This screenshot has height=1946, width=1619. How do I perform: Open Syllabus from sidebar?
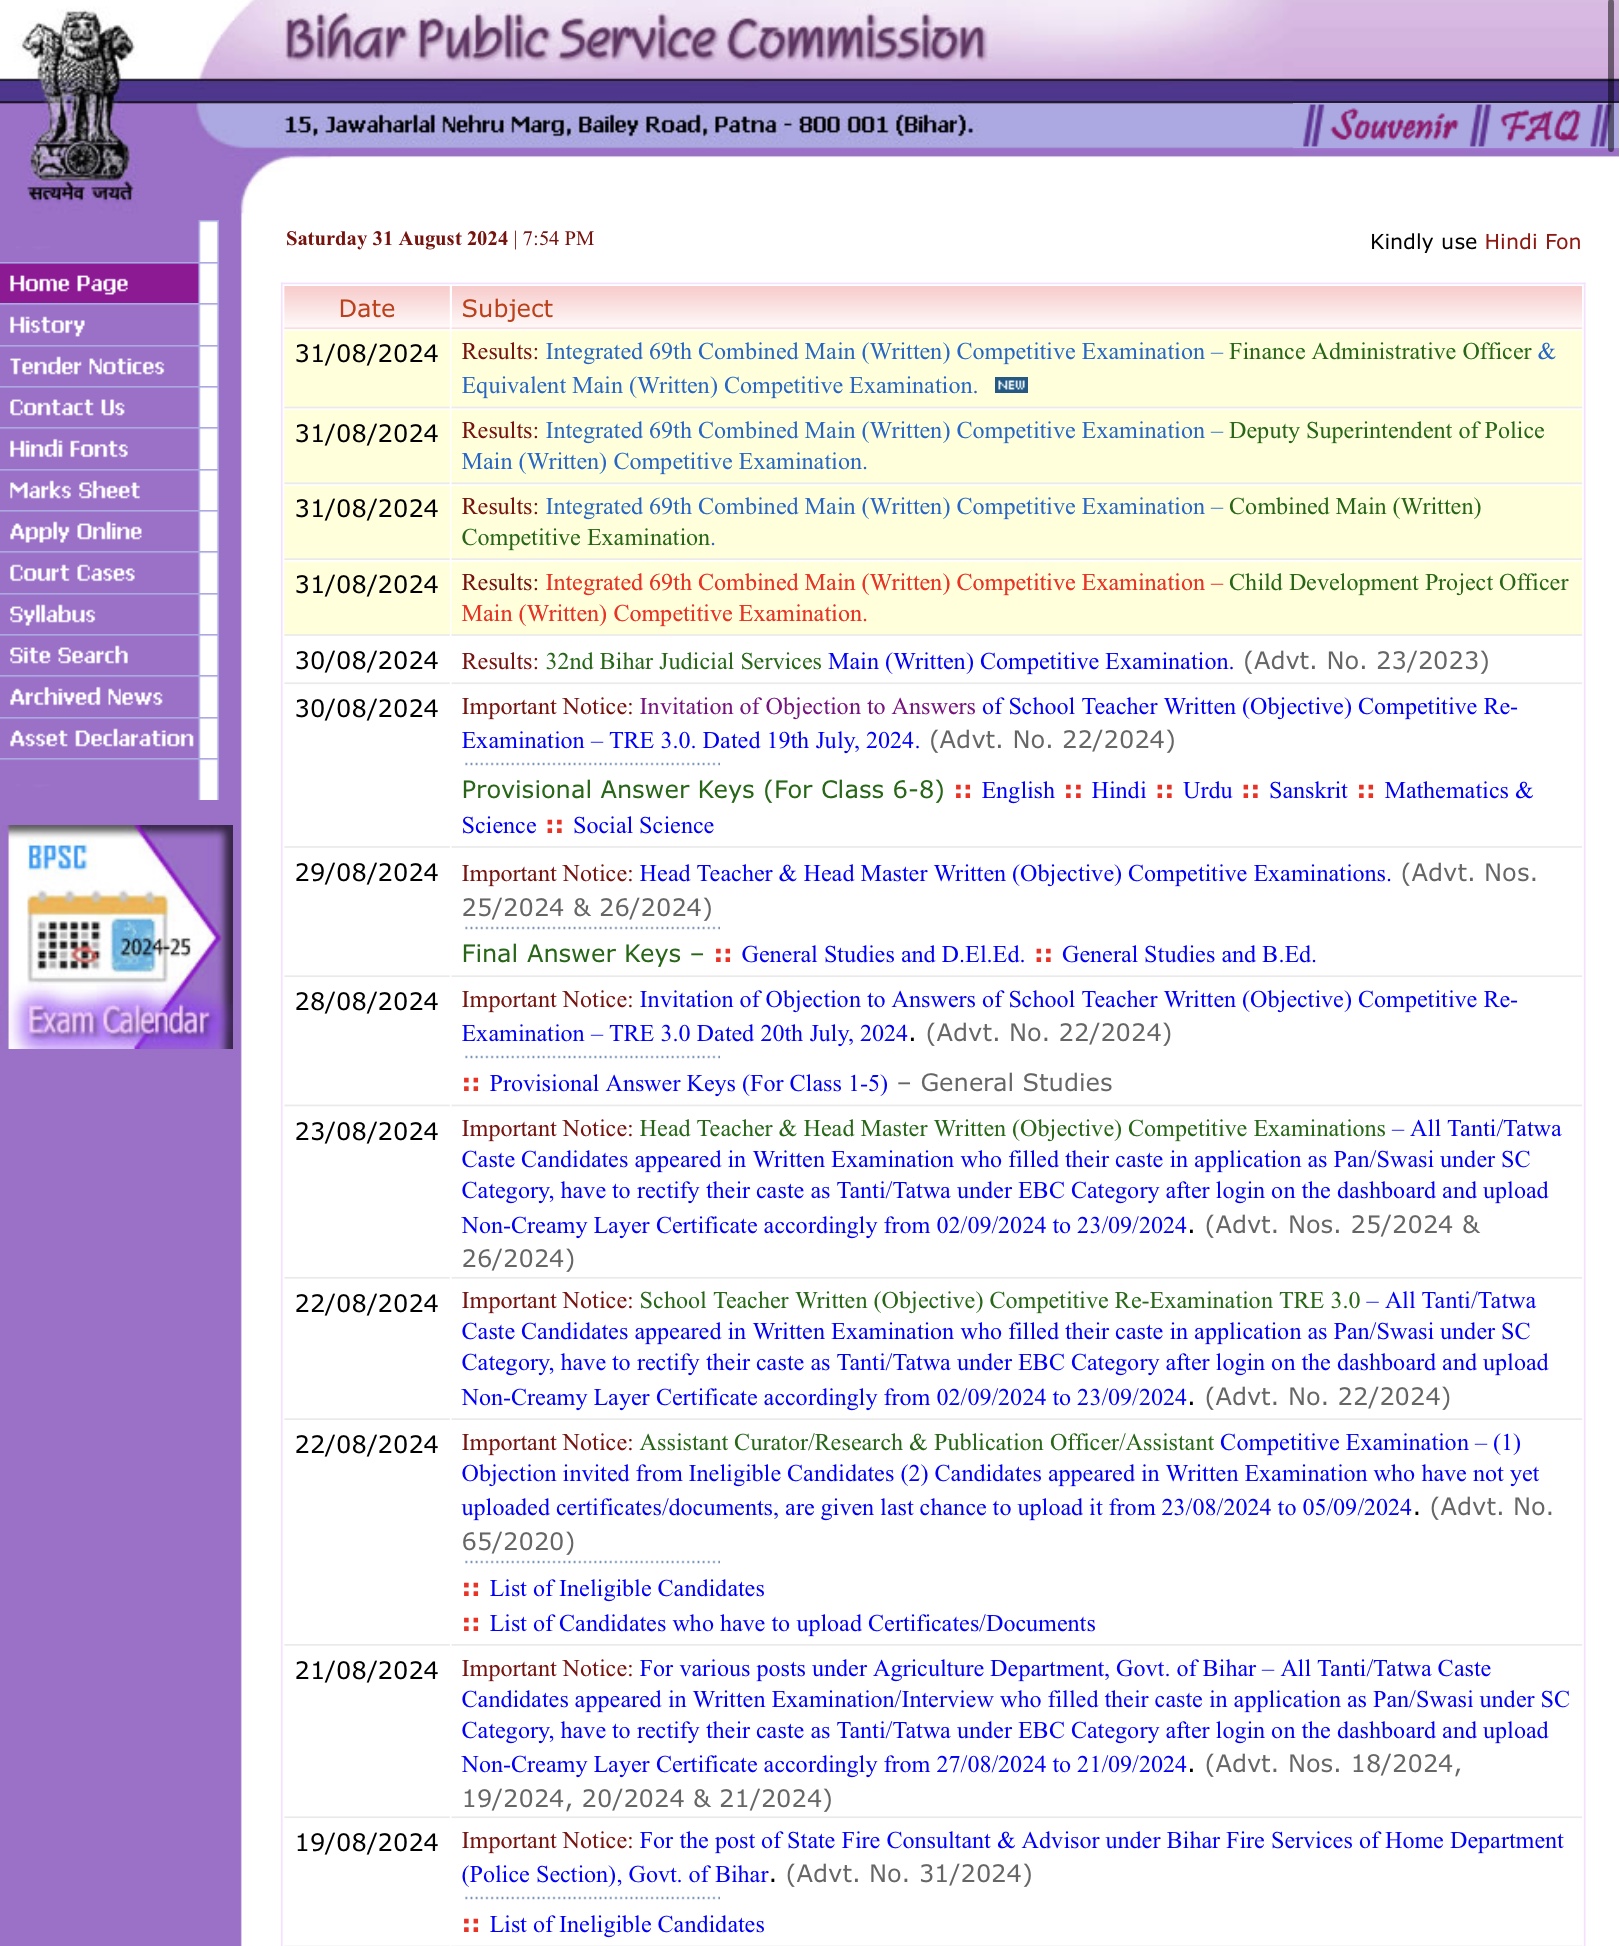point(99,614)
